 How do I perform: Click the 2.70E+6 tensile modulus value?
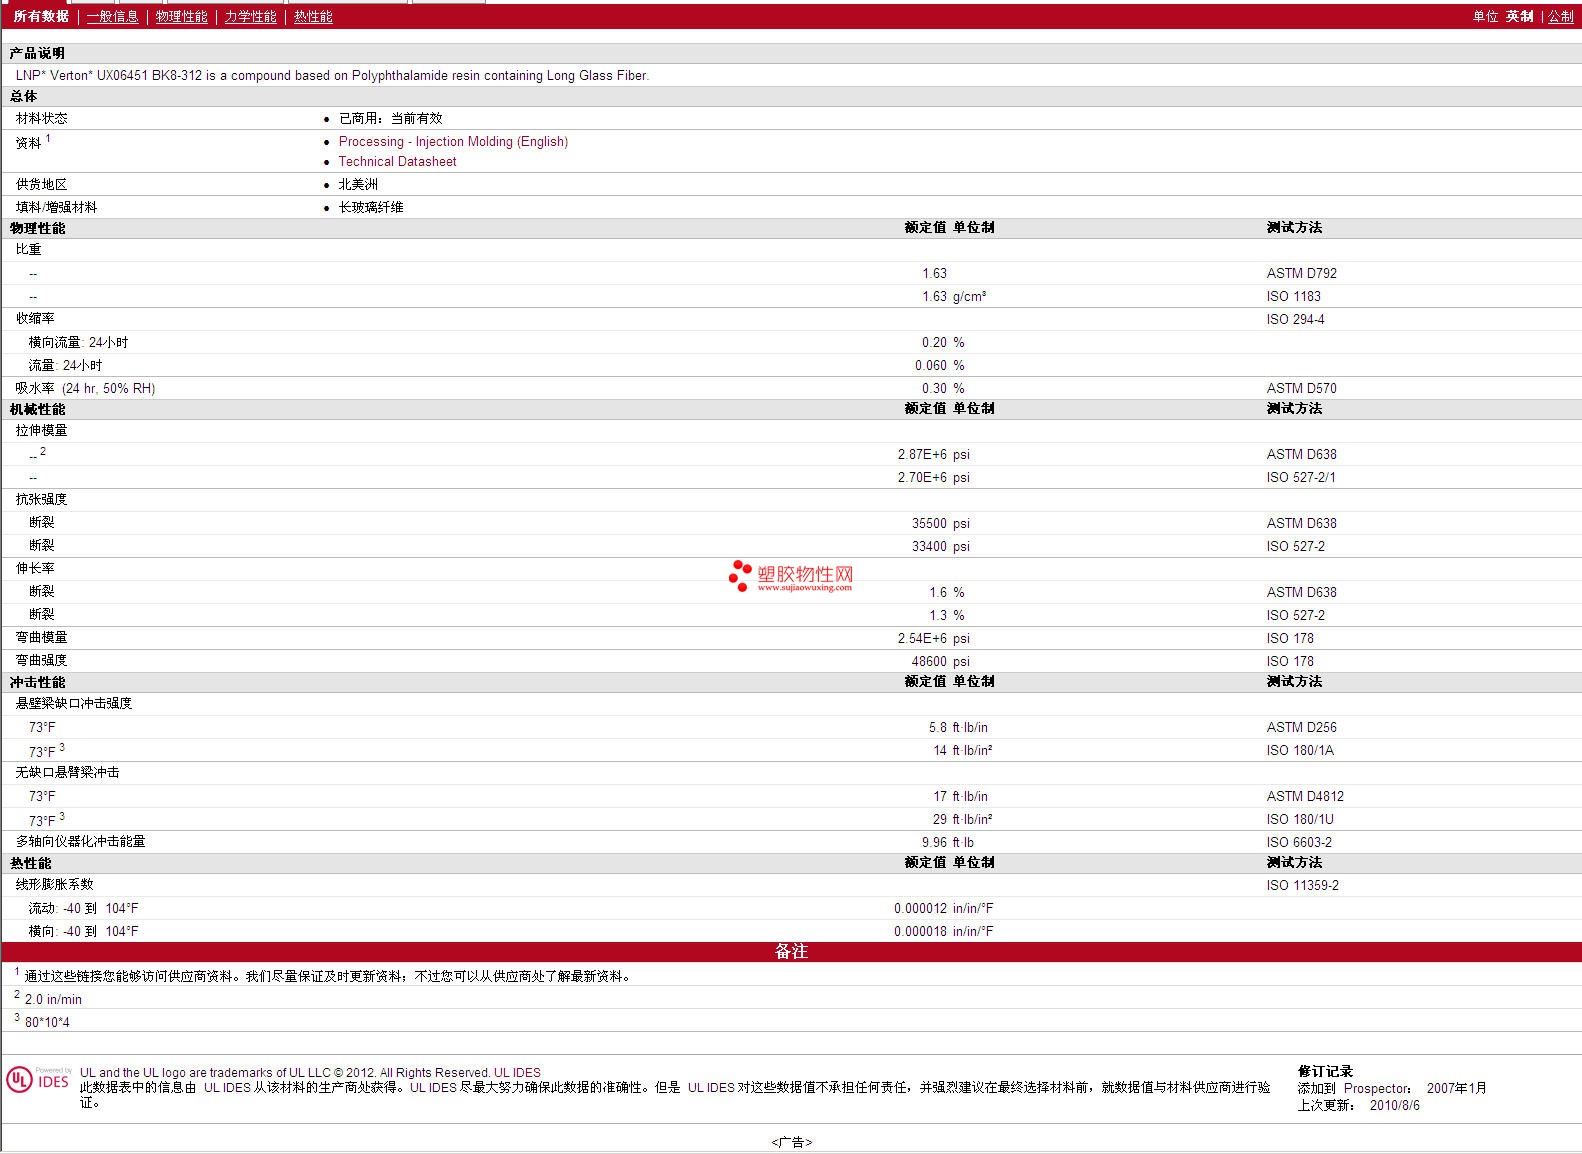pyautogui.click(x=922, y=477)
